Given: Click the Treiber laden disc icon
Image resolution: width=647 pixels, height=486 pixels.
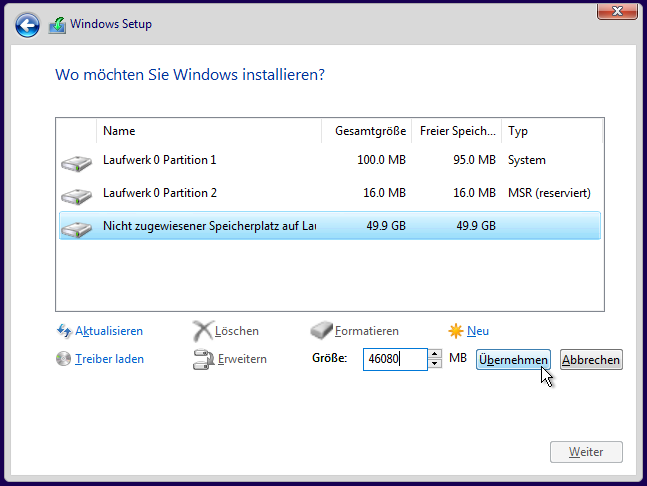Looking at the screenshot, I should [x=64, y=359].
